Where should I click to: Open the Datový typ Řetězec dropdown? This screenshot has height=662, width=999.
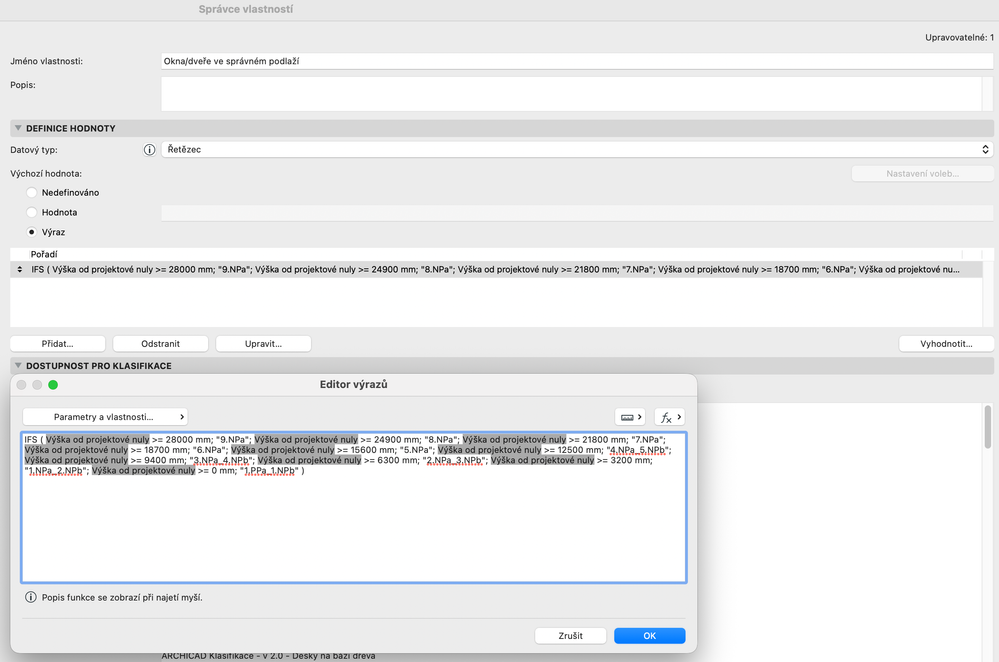[577, 150]
